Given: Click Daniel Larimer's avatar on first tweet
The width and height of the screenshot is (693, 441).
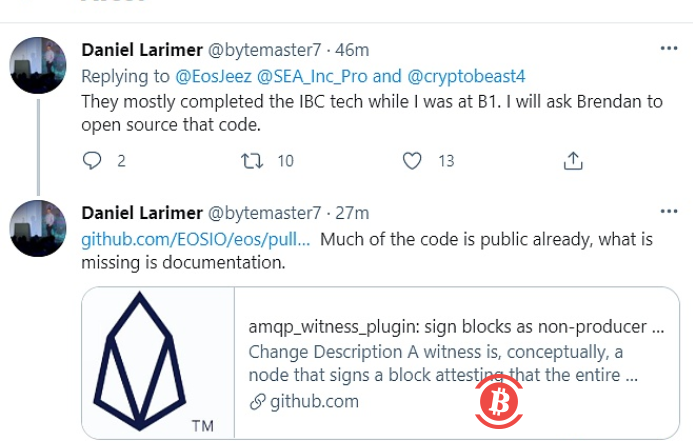Looking at the screenshot, I should 38,67.
